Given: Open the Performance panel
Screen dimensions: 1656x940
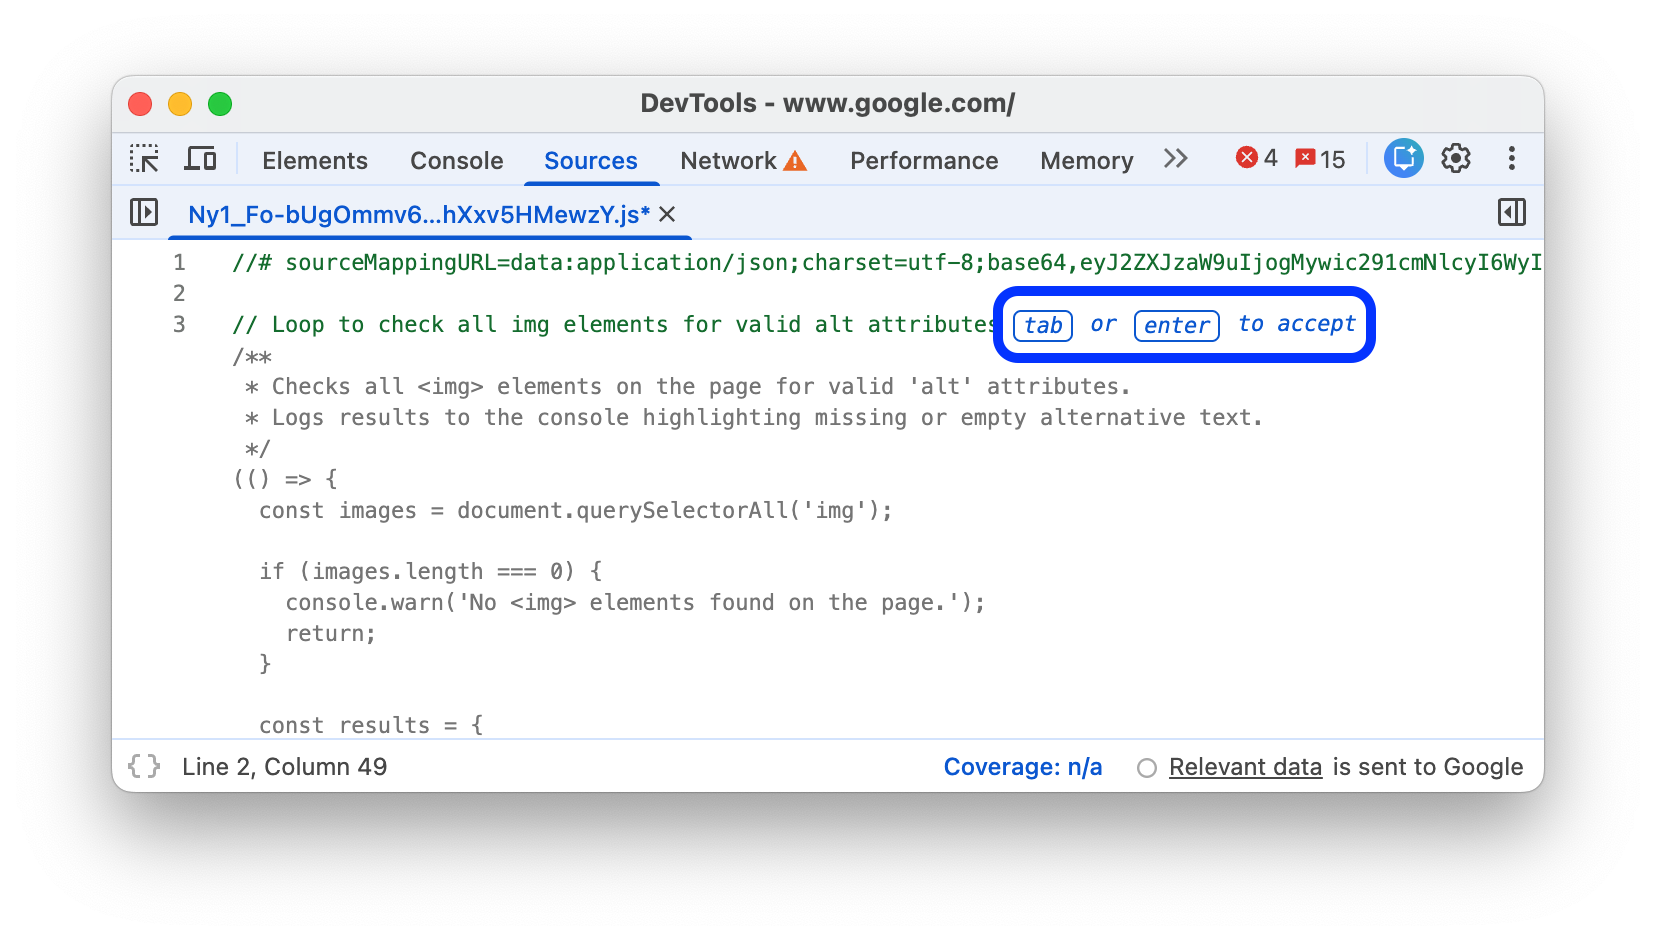Looking at the screenshot, I should [923, 160].
